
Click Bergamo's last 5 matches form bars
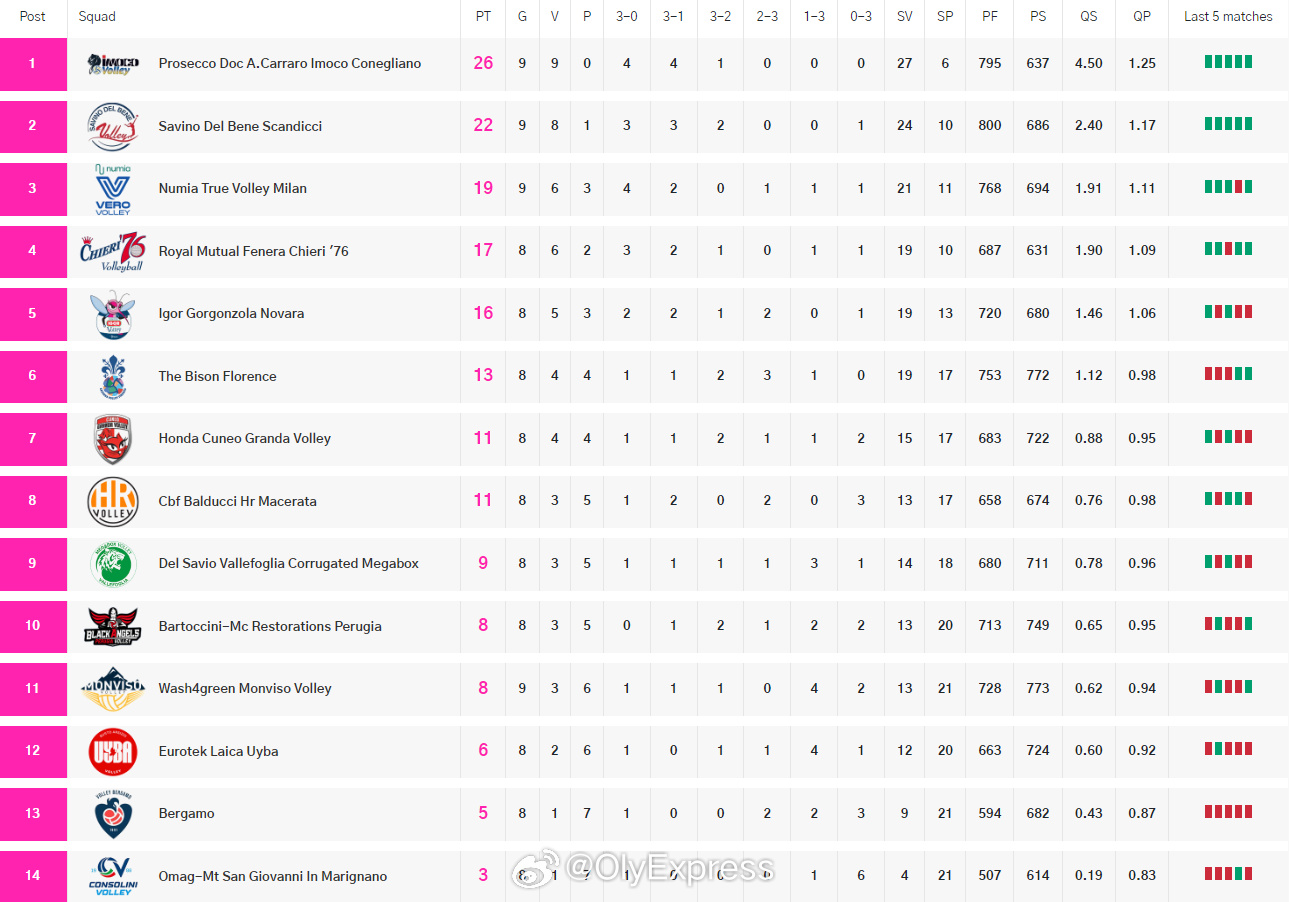point(1228,811)
